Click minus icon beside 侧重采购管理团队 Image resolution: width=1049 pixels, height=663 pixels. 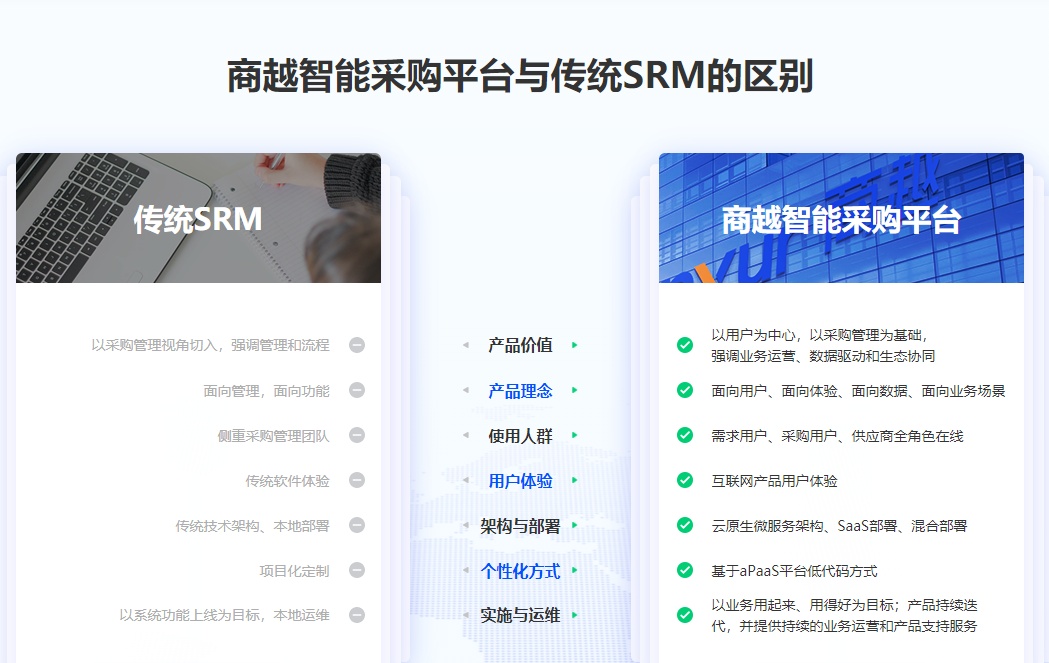pos(357,436)
